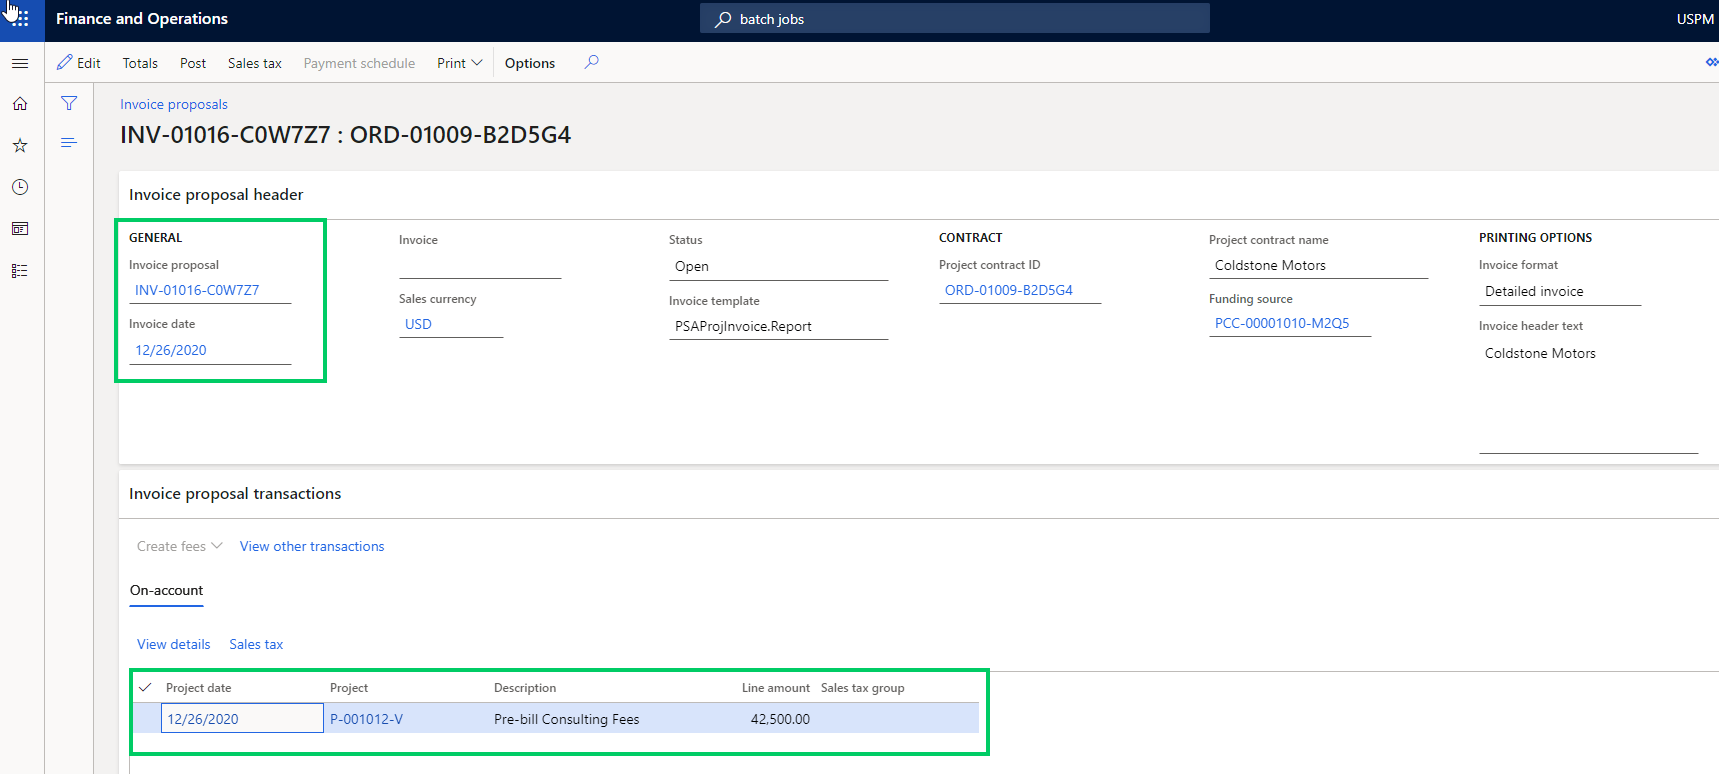Click the batch jobs search box

pos(954,19)
